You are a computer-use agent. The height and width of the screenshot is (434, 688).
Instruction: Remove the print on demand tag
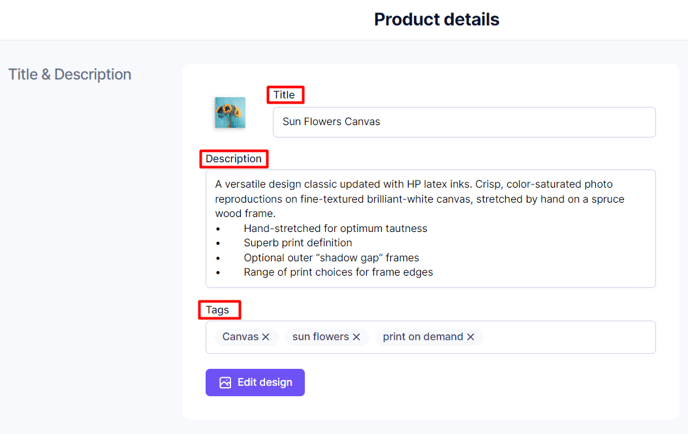tap(470, 337)
